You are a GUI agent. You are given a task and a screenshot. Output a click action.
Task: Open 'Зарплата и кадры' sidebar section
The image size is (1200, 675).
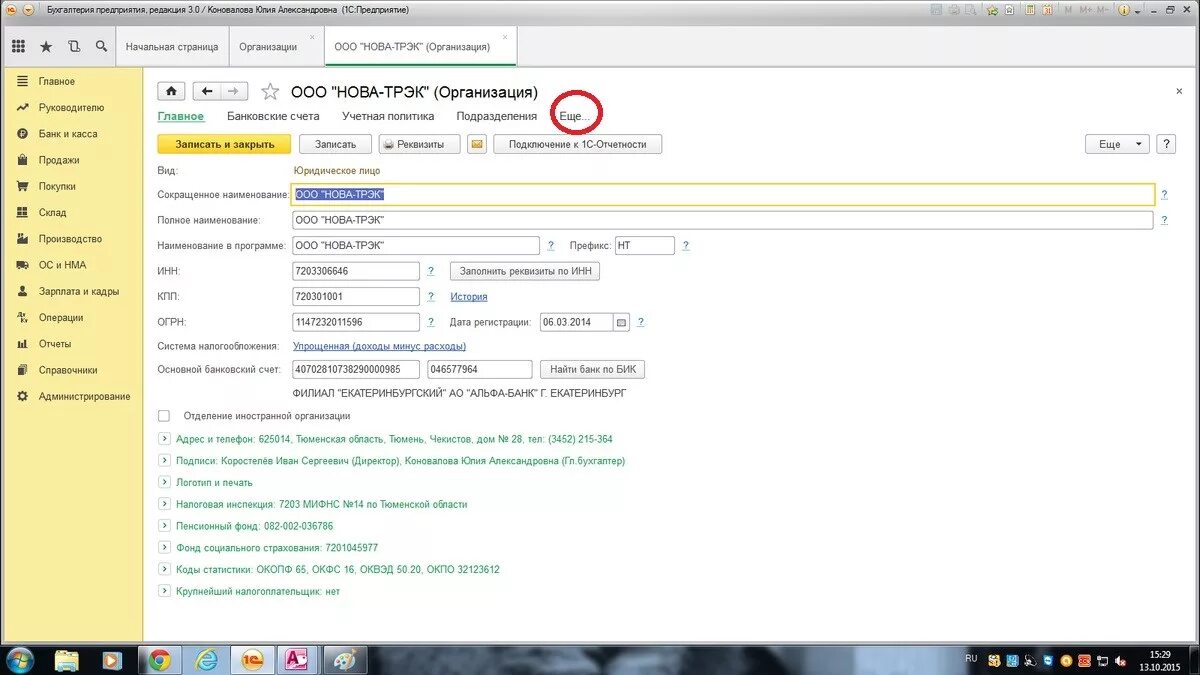(x=79, y=291)
